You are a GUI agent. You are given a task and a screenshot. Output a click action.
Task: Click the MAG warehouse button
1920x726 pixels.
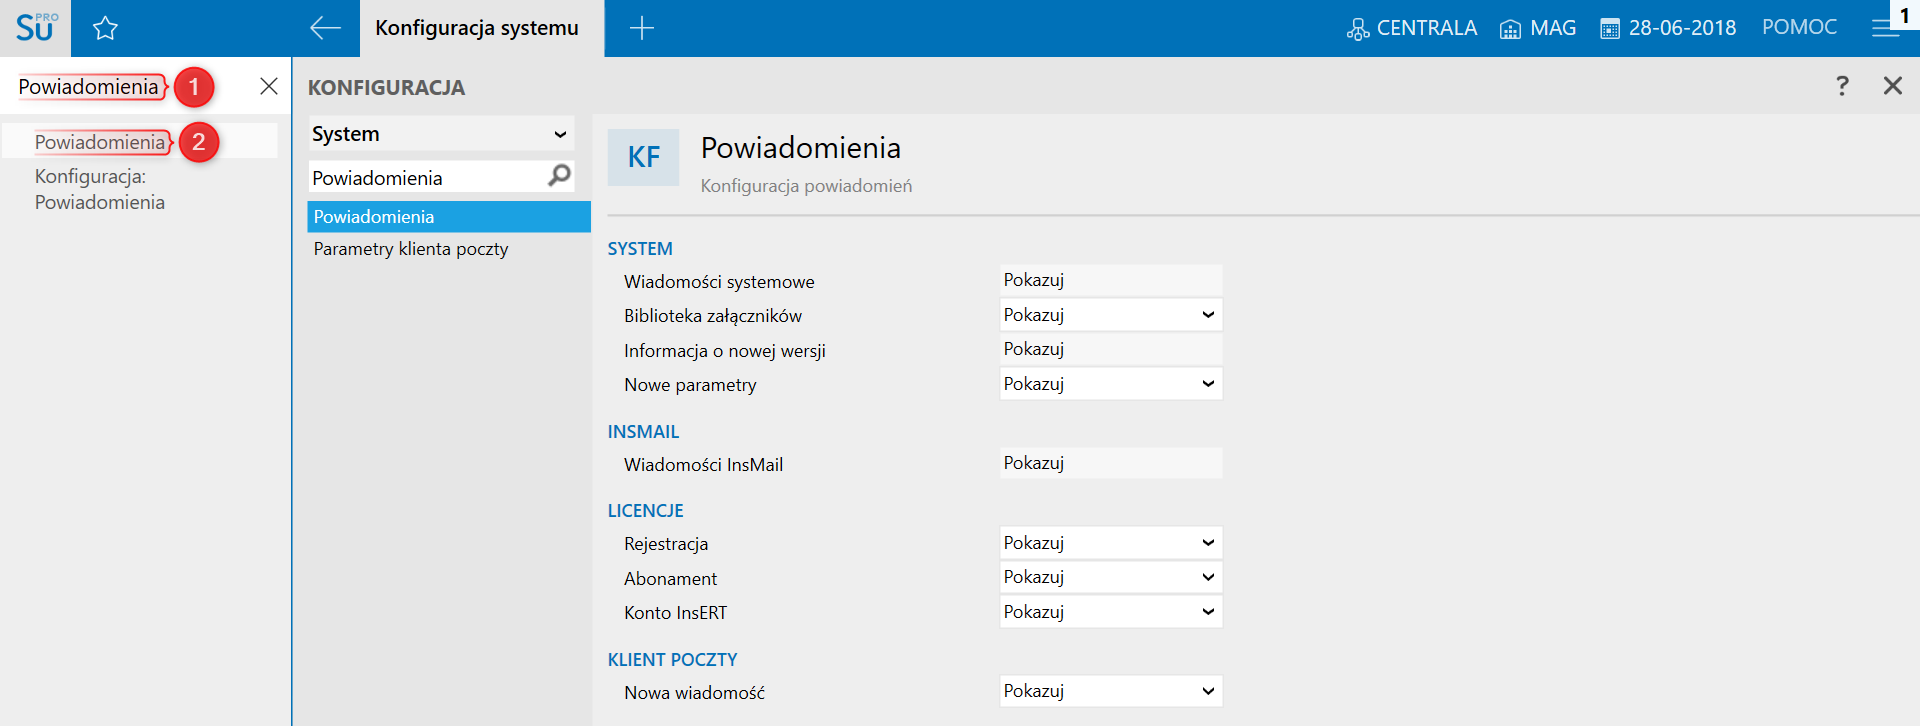tap(1538, 28)
